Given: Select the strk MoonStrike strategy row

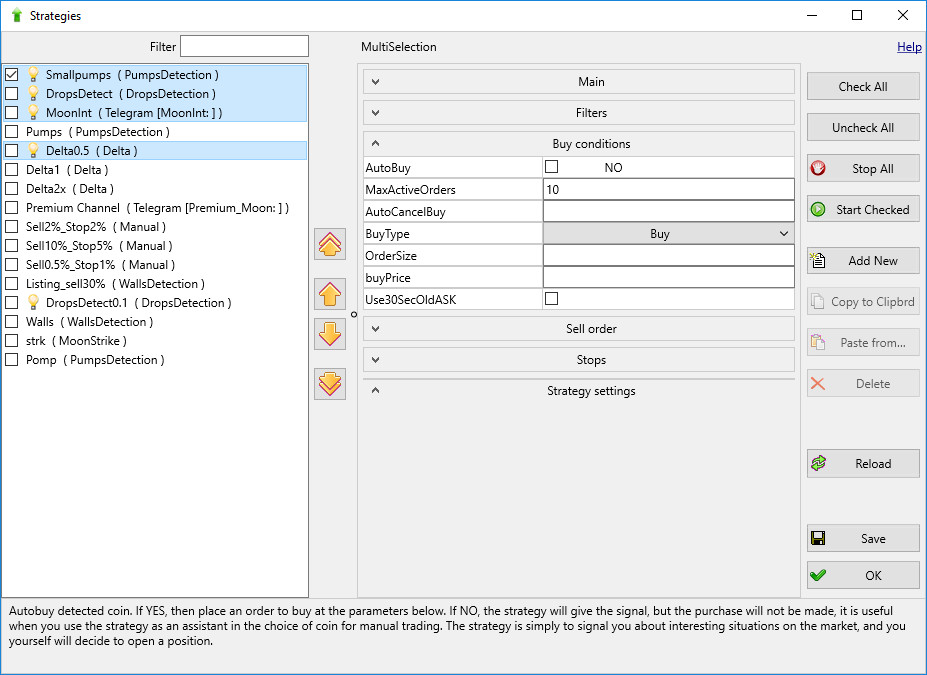Looking at the screenshot, I should point(155,340).
